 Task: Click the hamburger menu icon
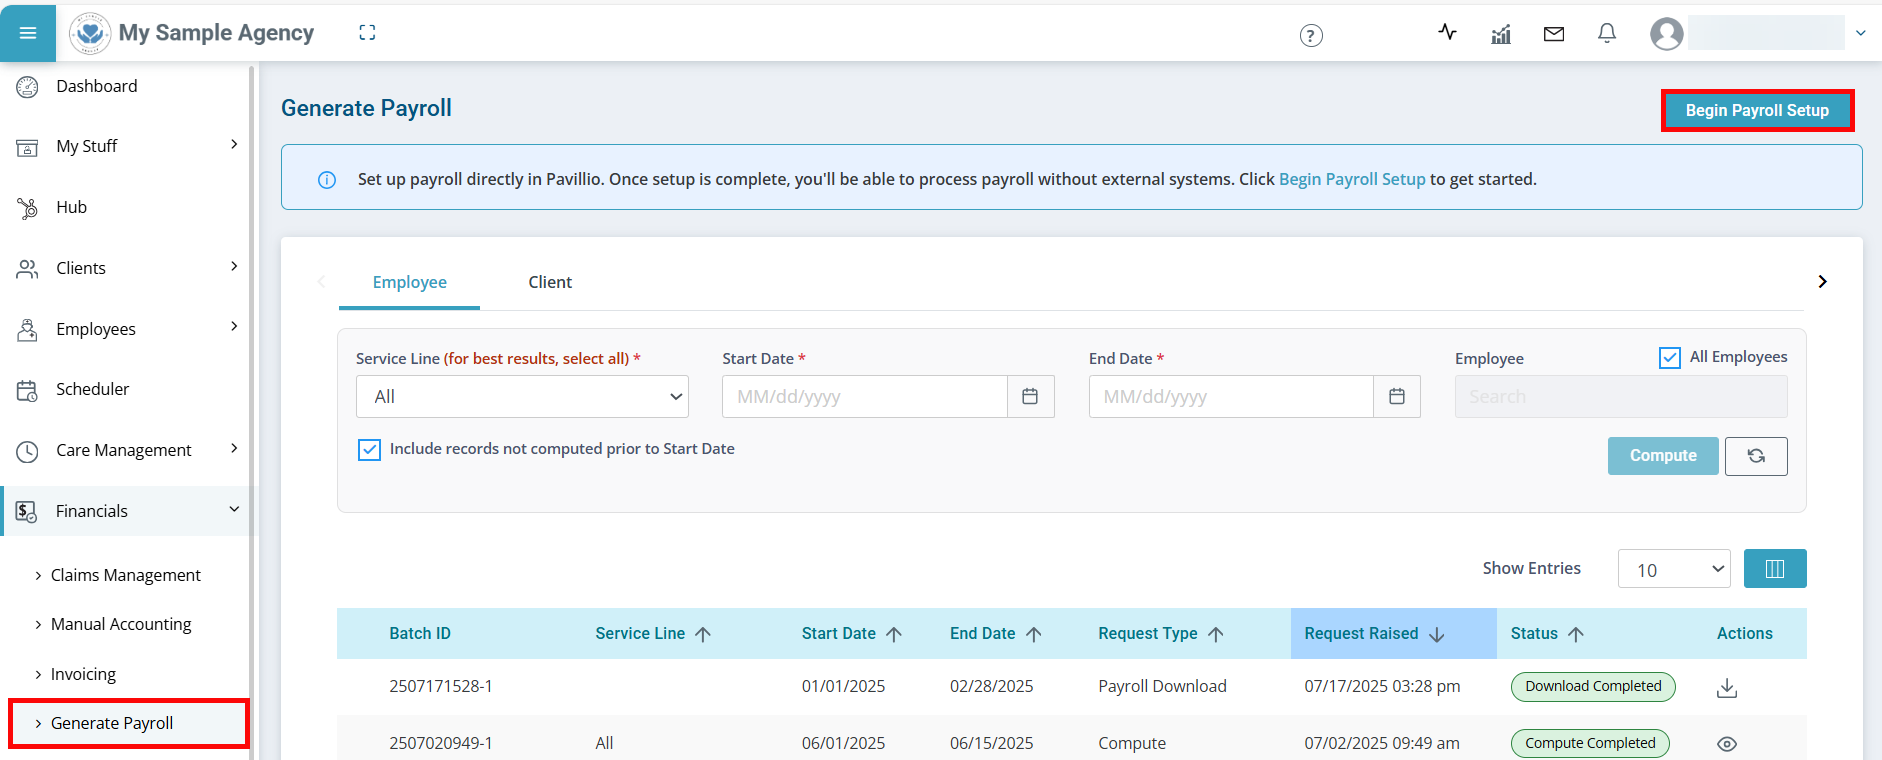28,33
